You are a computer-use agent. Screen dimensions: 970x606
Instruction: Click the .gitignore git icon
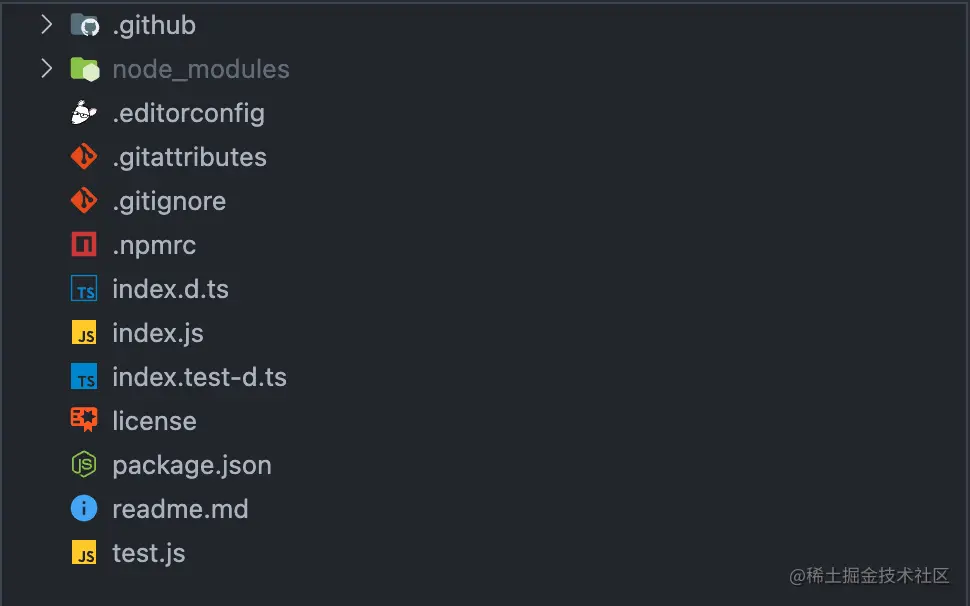coord(84,201)
